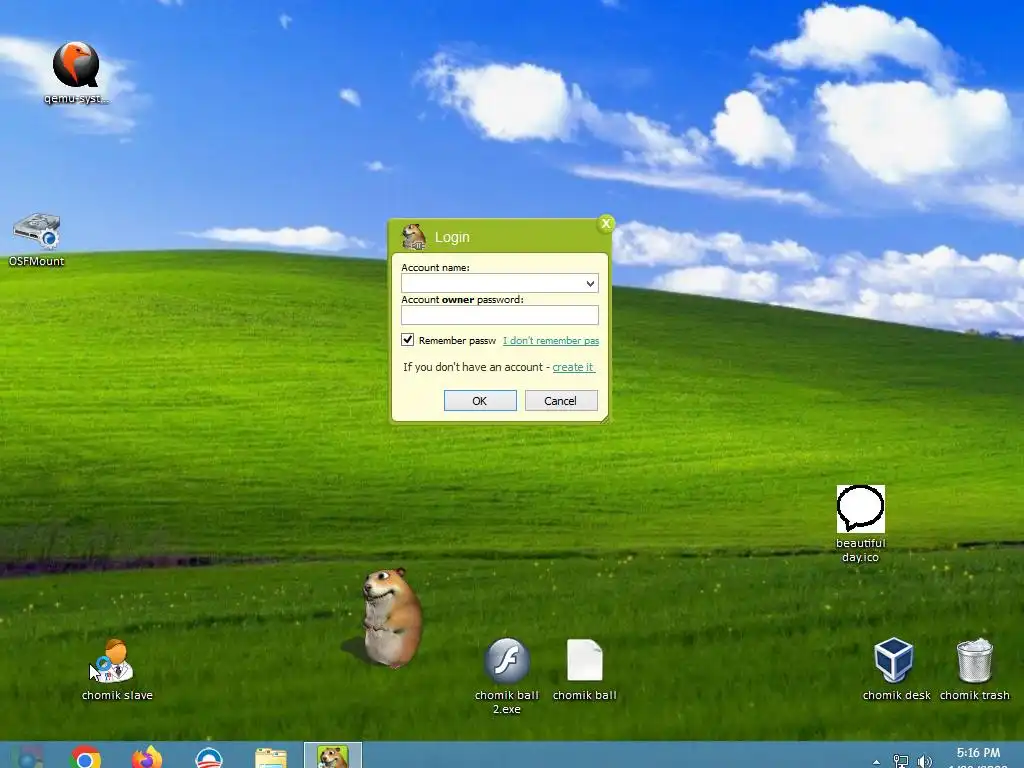Open the qemu-system desktop icon
The height and width of the screenshot is (768, 1024).
coord(76,72)
